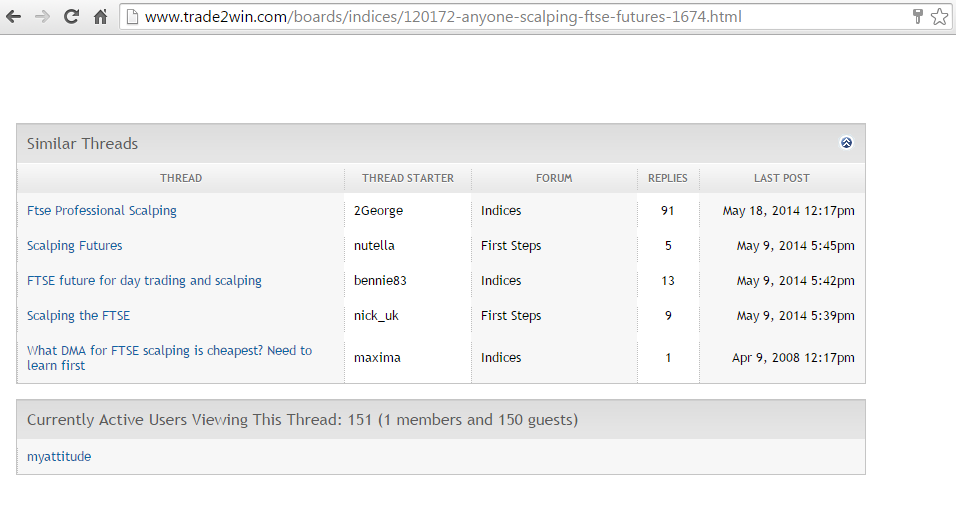Click the Thread Starter column header
Screen dimensions: 956x512
(x=408, y=178)
